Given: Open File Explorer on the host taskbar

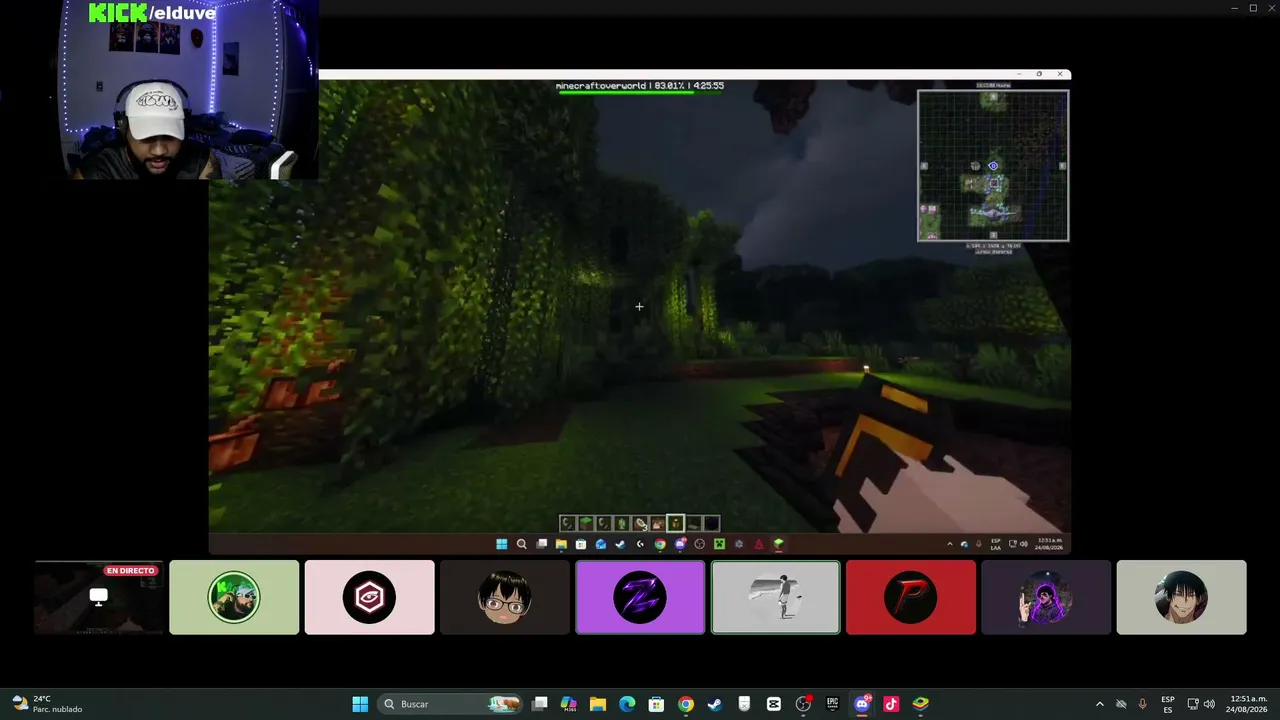Looking at the screenshot, I should [x=598, y=704].
